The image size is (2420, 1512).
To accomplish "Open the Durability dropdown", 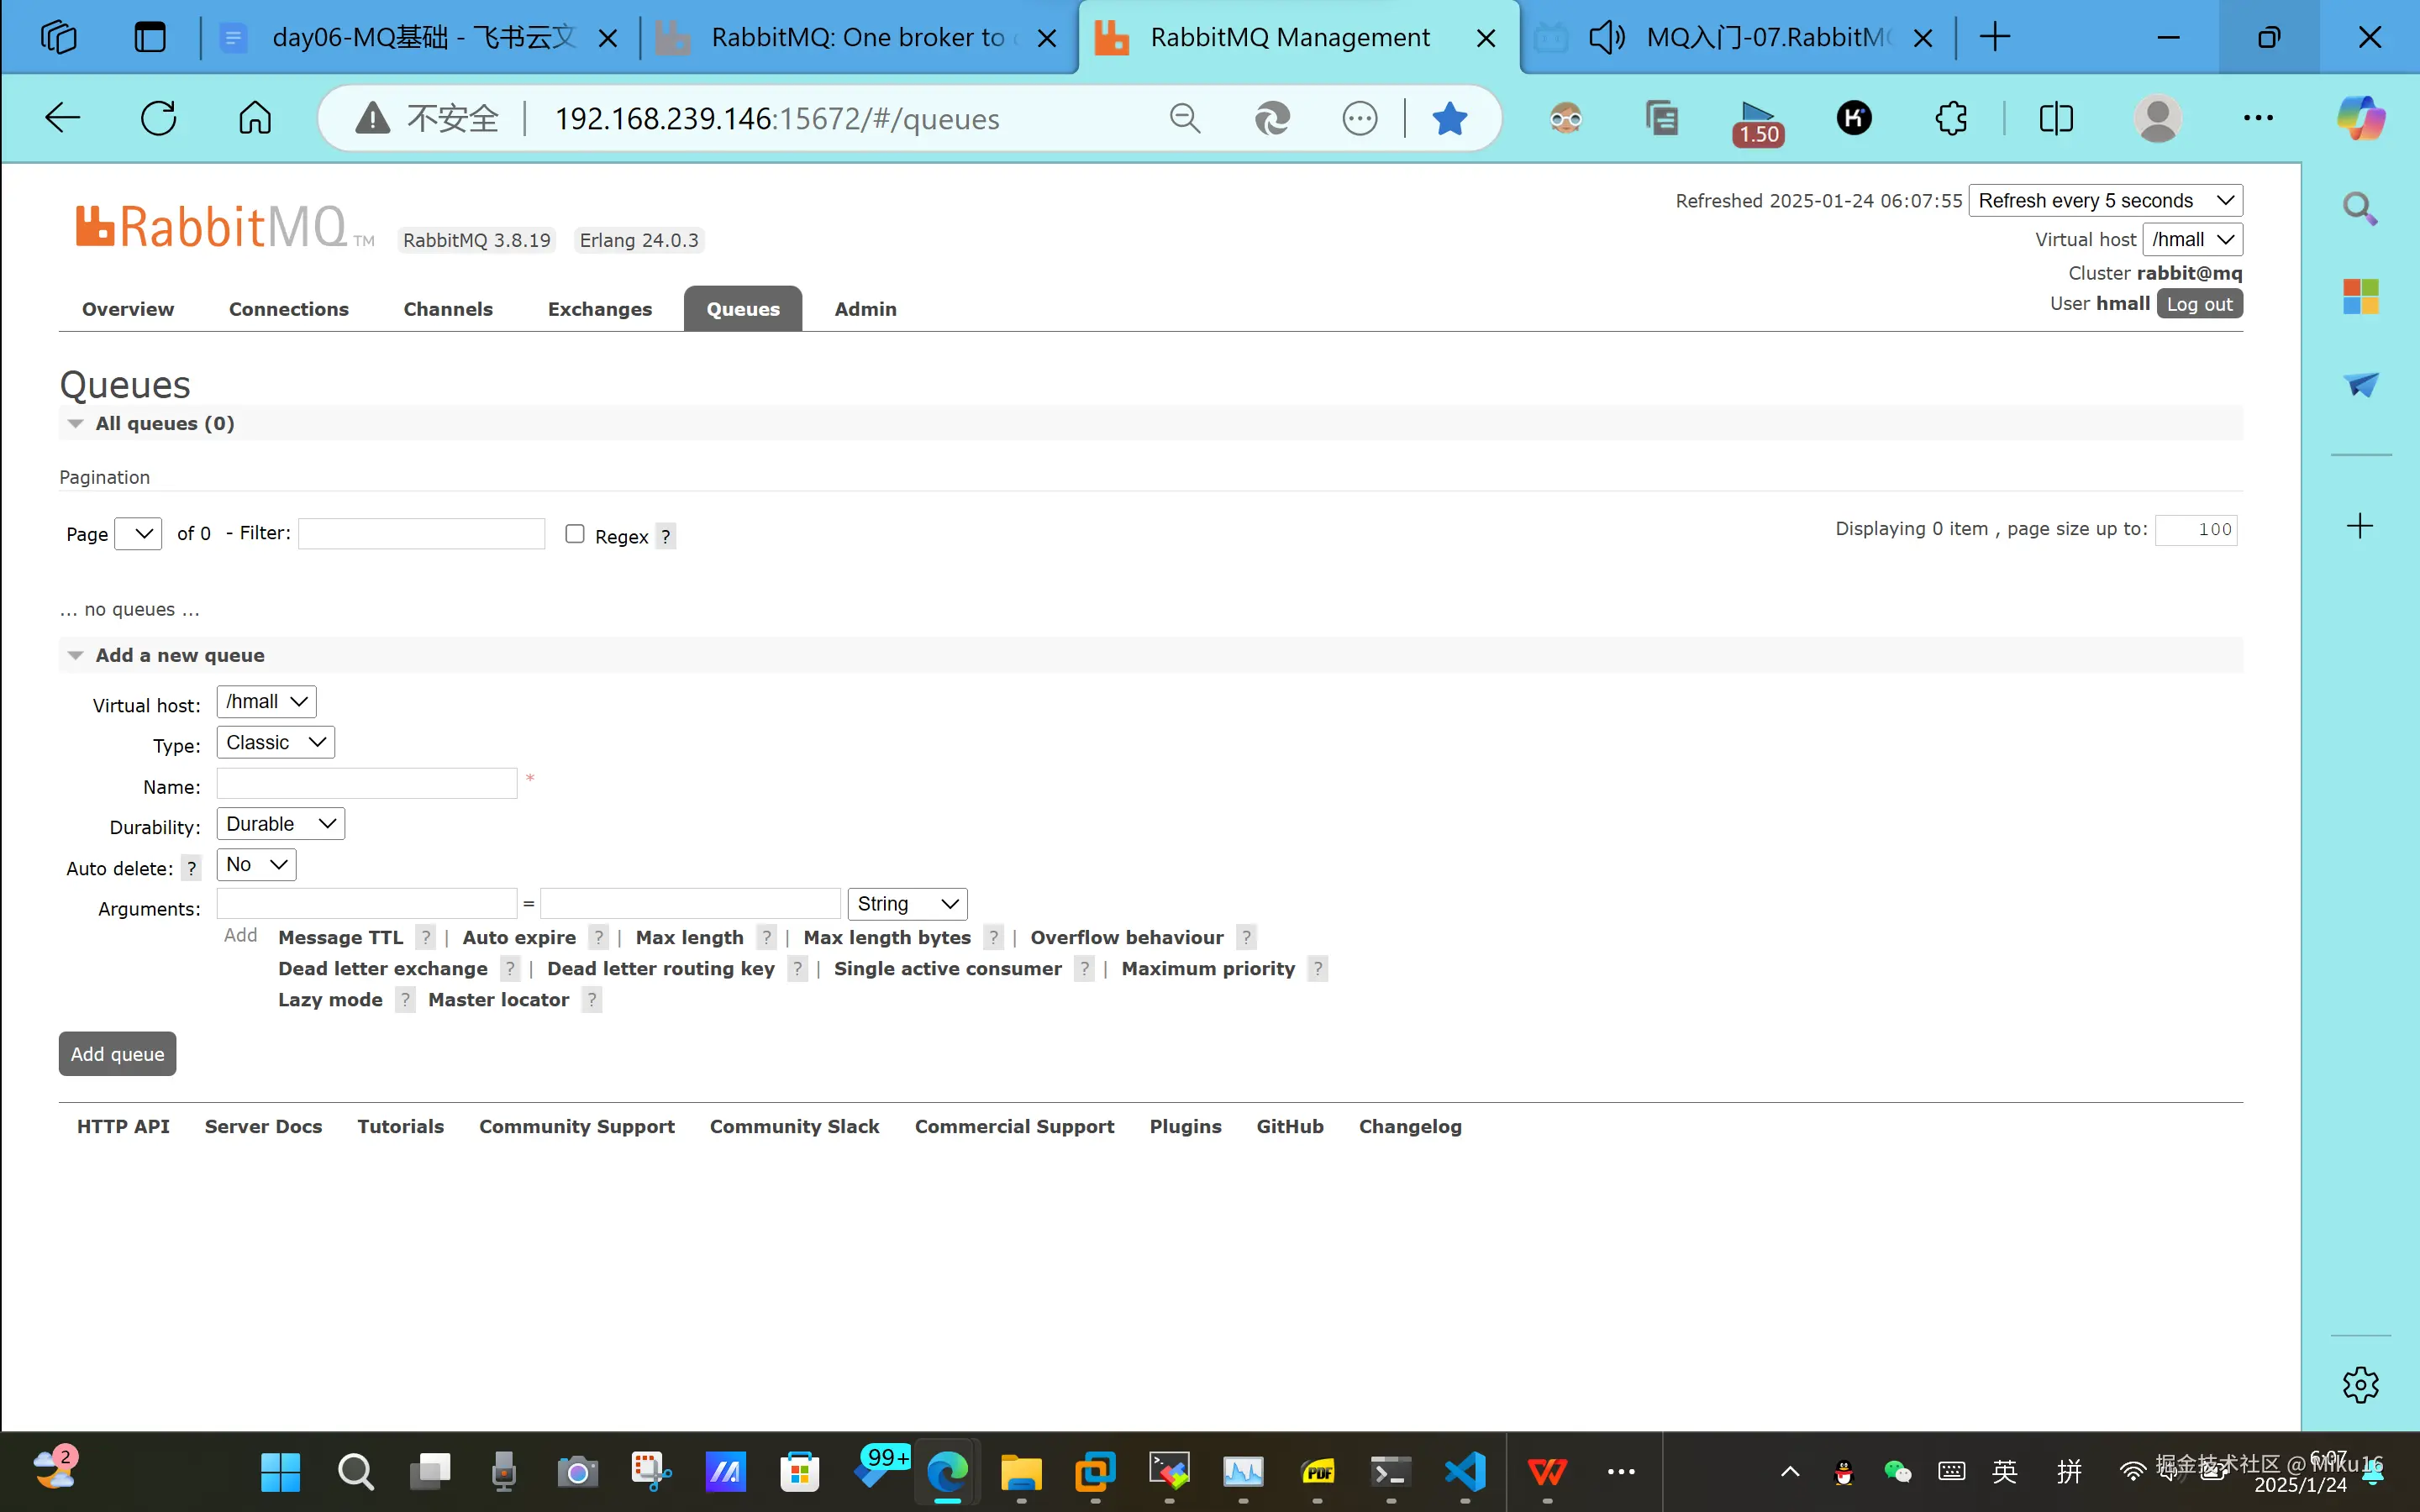I will coord(280,824).
